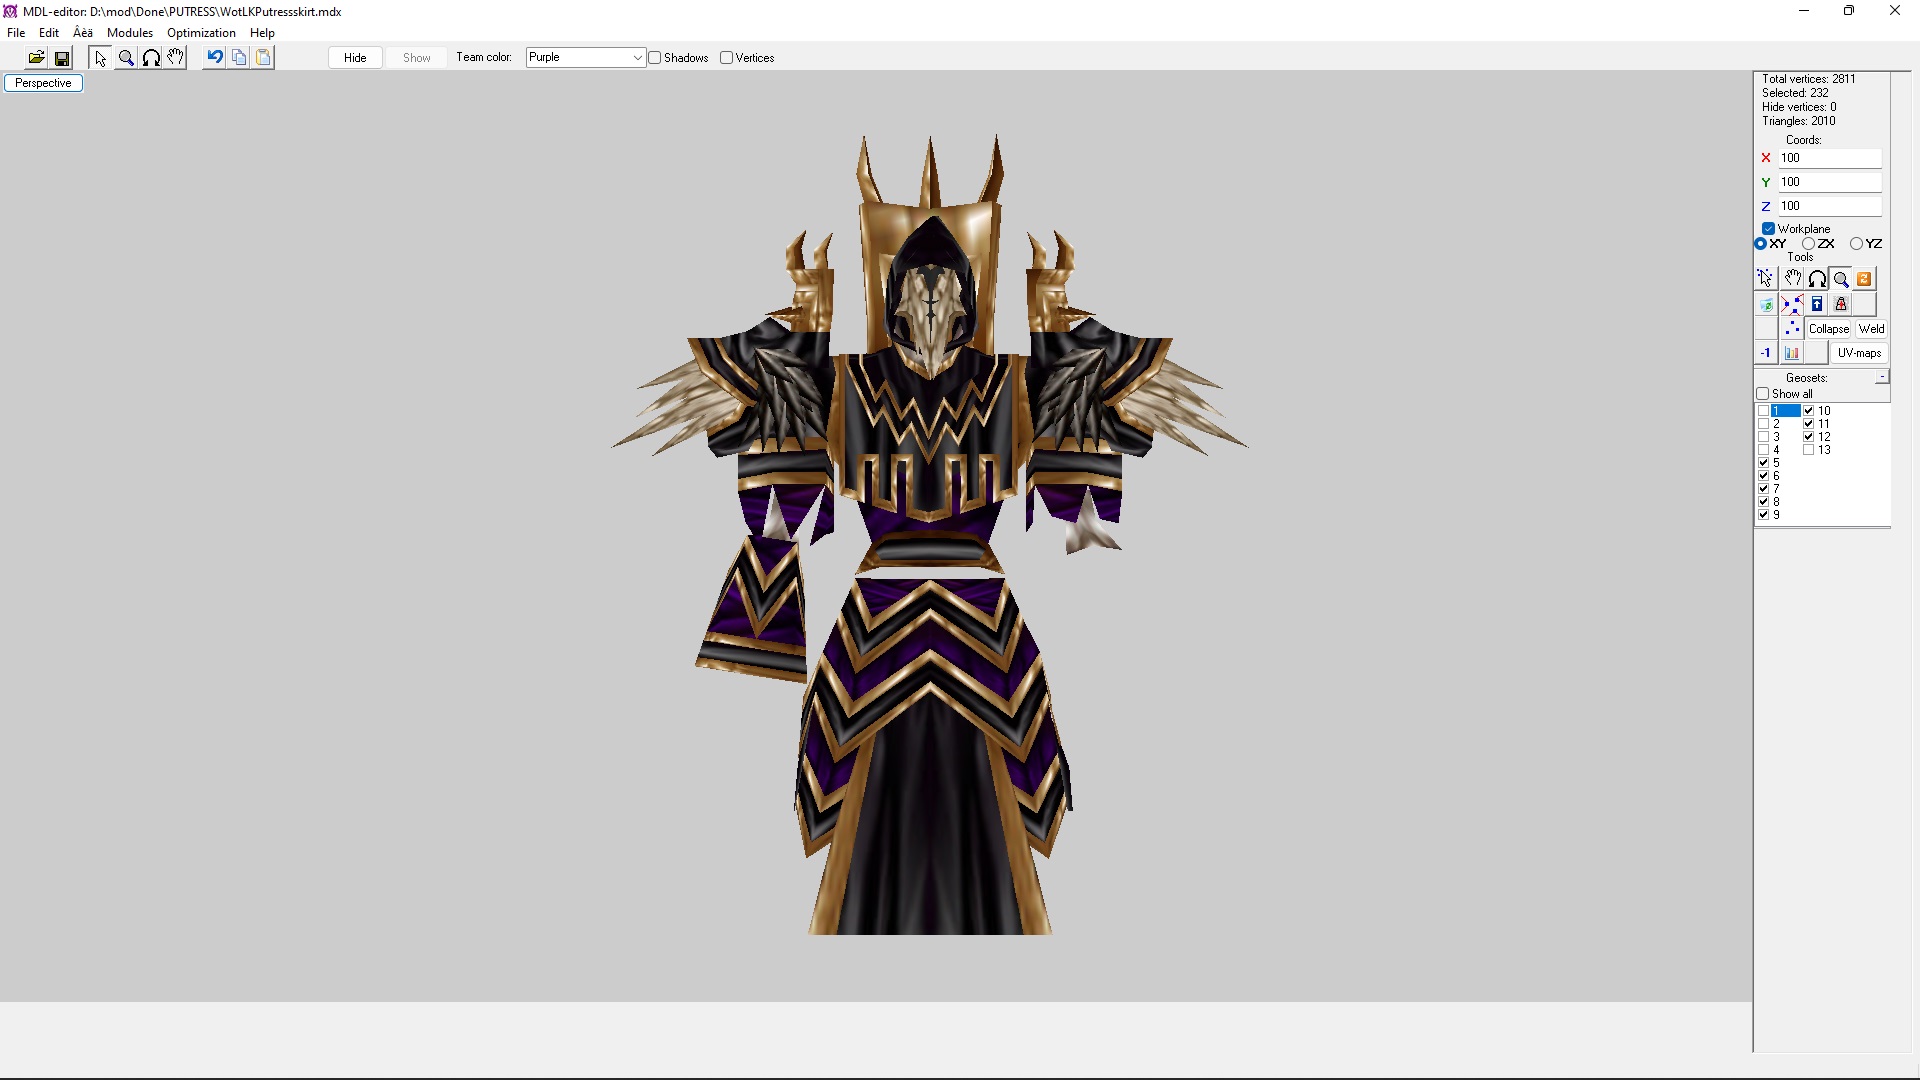This screenshot has height=1080, width=1920.
Task: Enable geoset 3 checkbox
Action: click(x=1763, y=437)
